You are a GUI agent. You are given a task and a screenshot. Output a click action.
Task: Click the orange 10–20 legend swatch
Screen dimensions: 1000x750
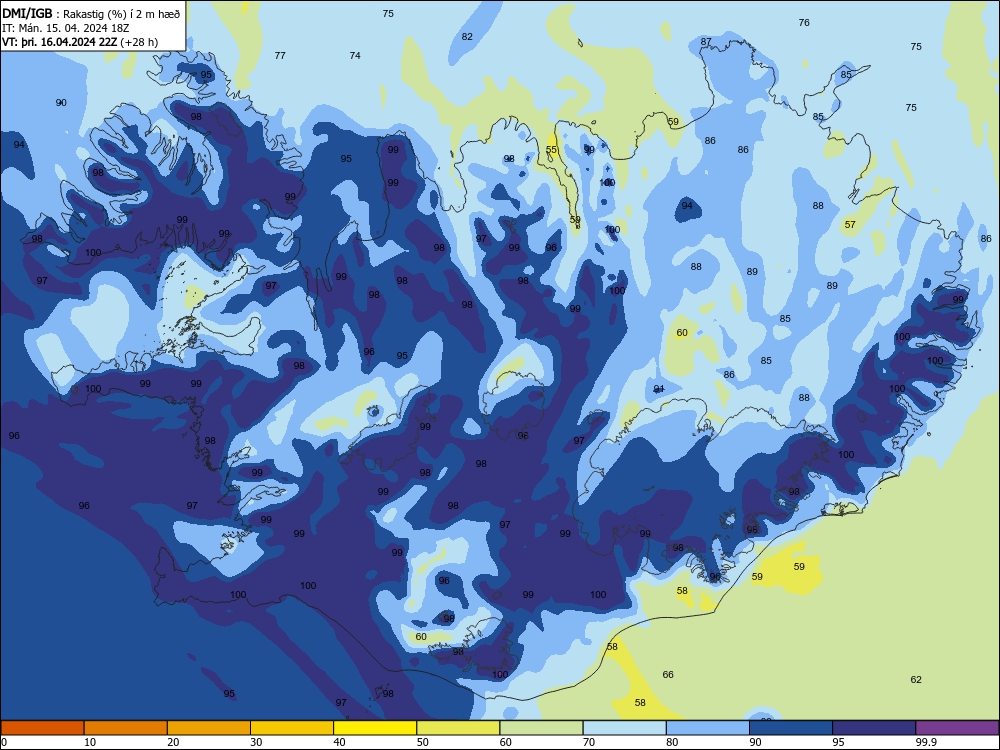click(126, 728)
